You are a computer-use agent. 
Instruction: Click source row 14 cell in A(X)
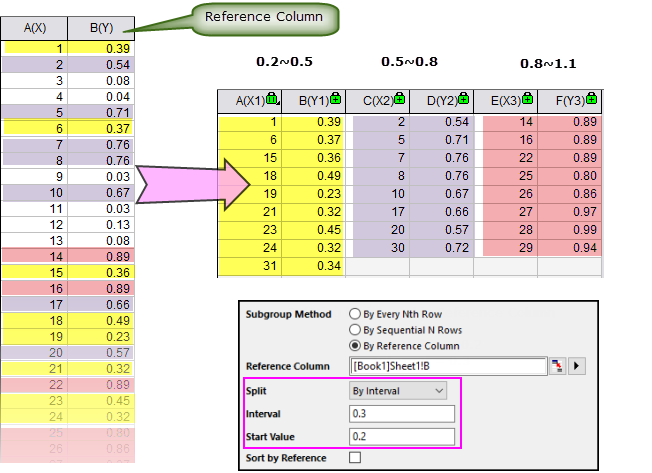coord(34,256)
